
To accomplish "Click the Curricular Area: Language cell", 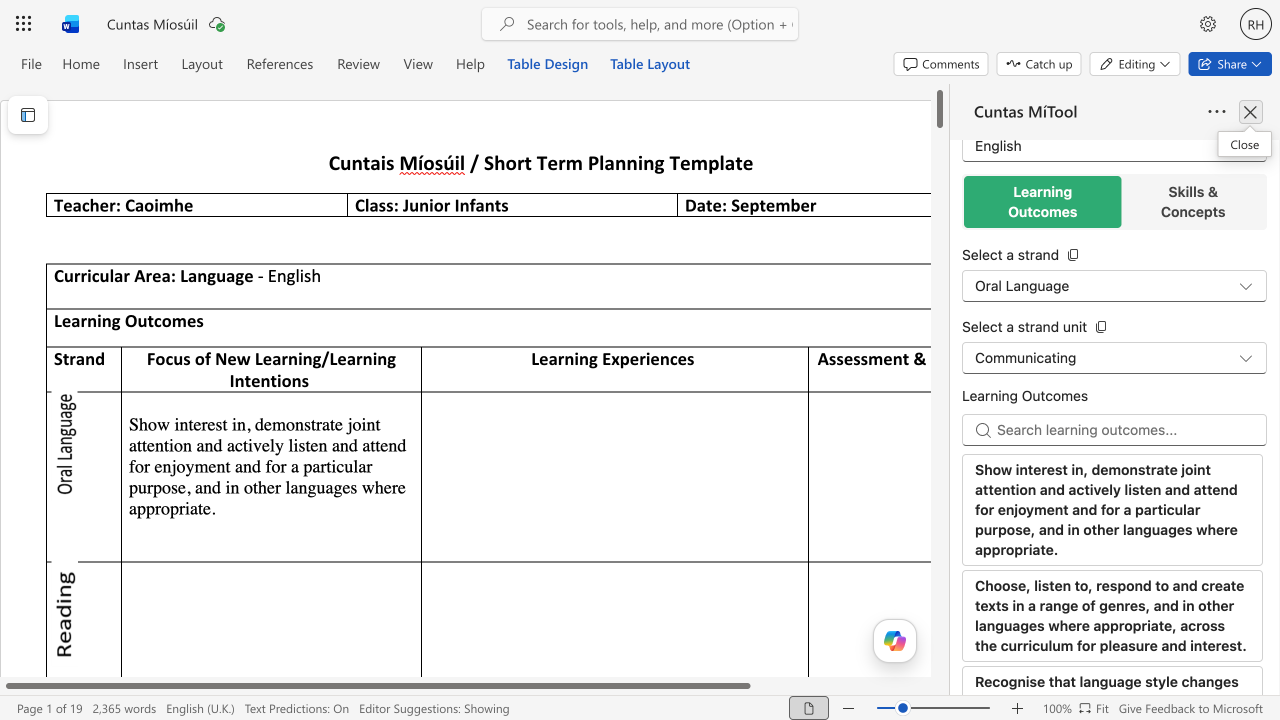I will coord(489,286).
